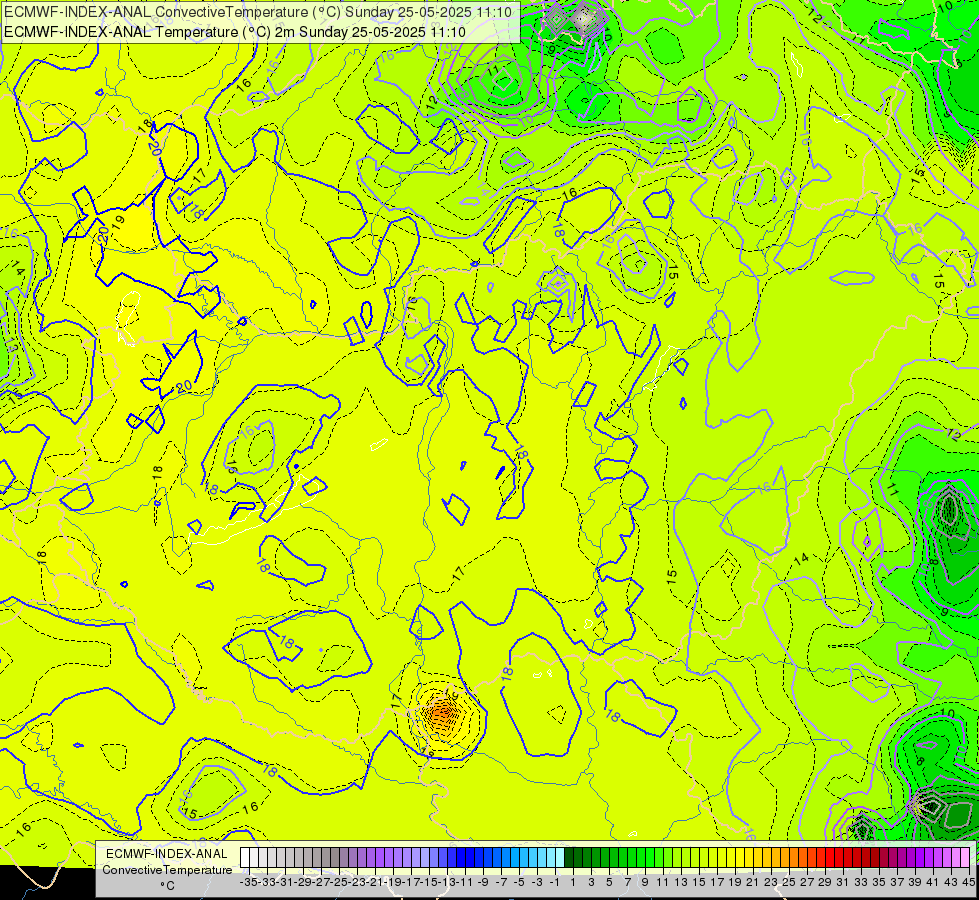Screen dimensions: 979x900
Task: Click the orange hot spot on the map
Action: [x=443, y=712]
